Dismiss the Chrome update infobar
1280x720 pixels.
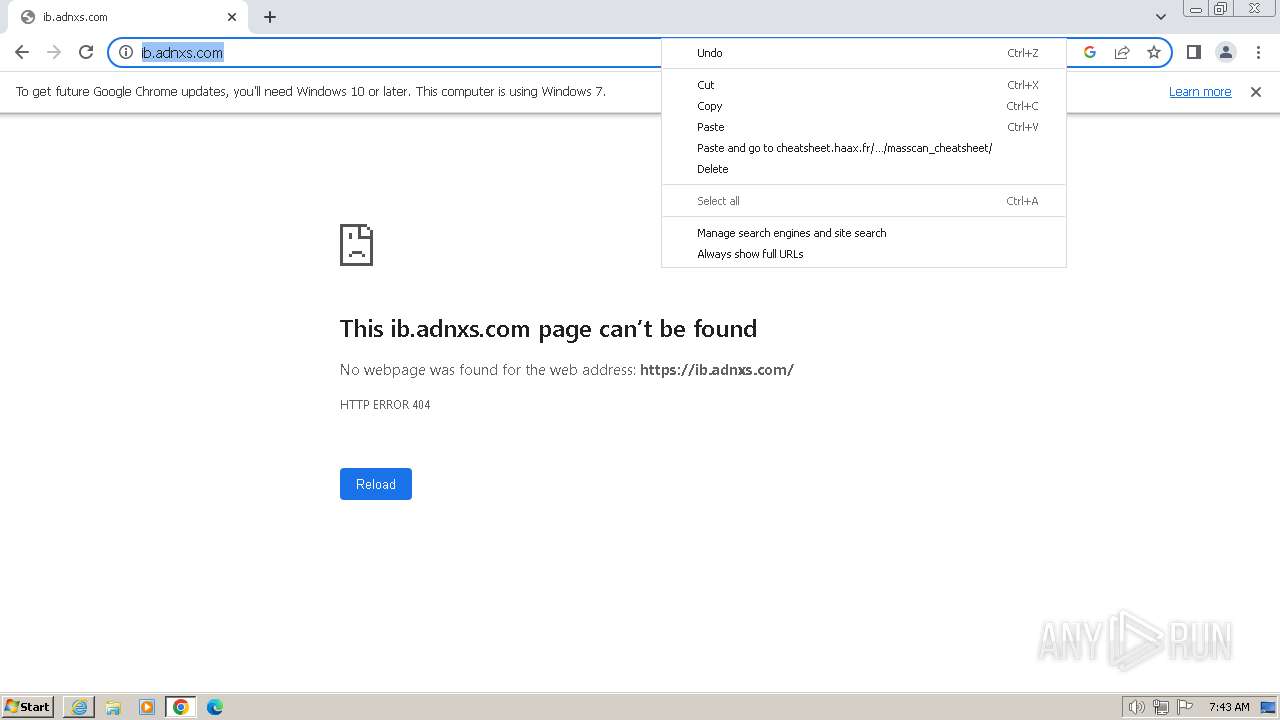[1256, 92]
